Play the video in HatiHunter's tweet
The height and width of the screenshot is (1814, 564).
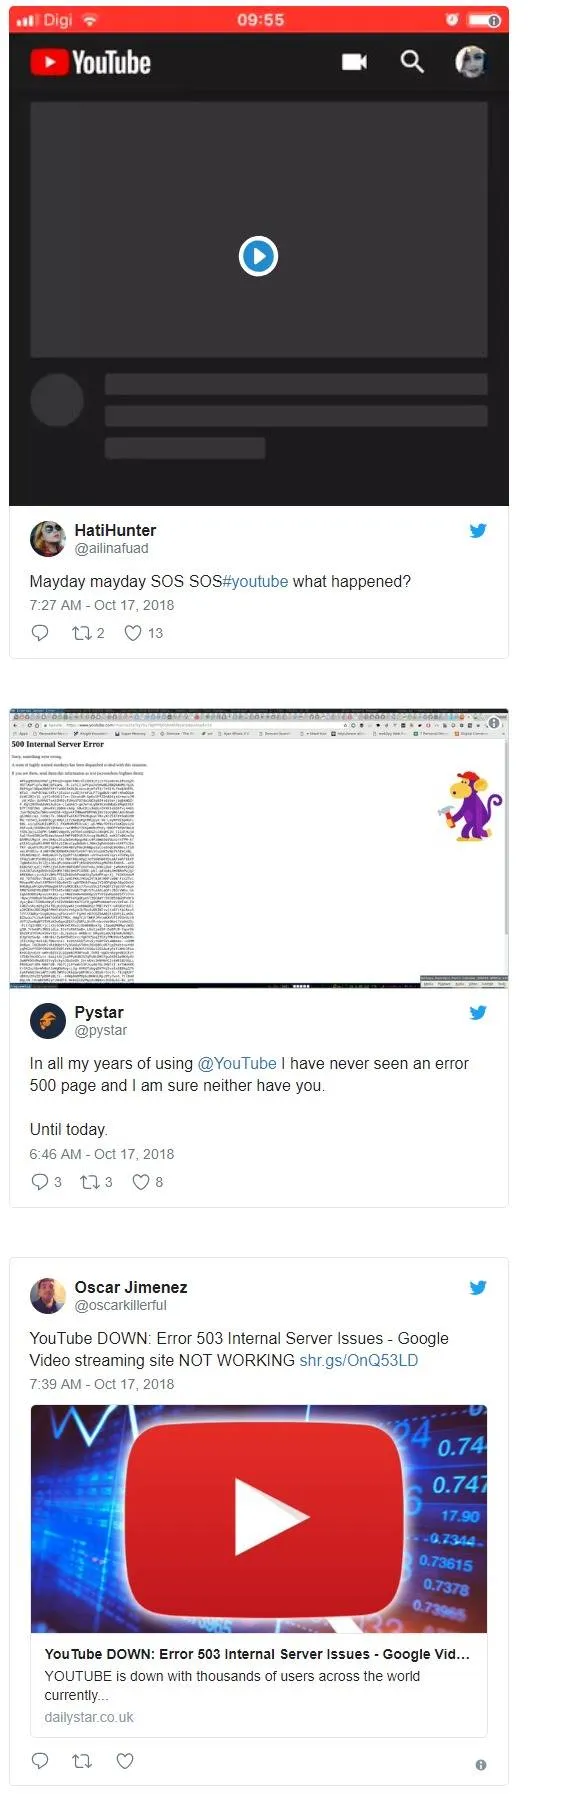pos(258,256)
